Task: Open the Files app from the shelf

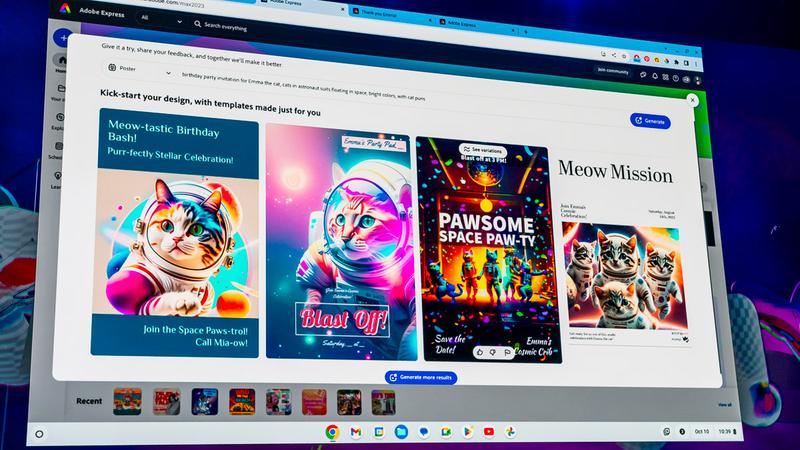Action: [x=401, y=432]
